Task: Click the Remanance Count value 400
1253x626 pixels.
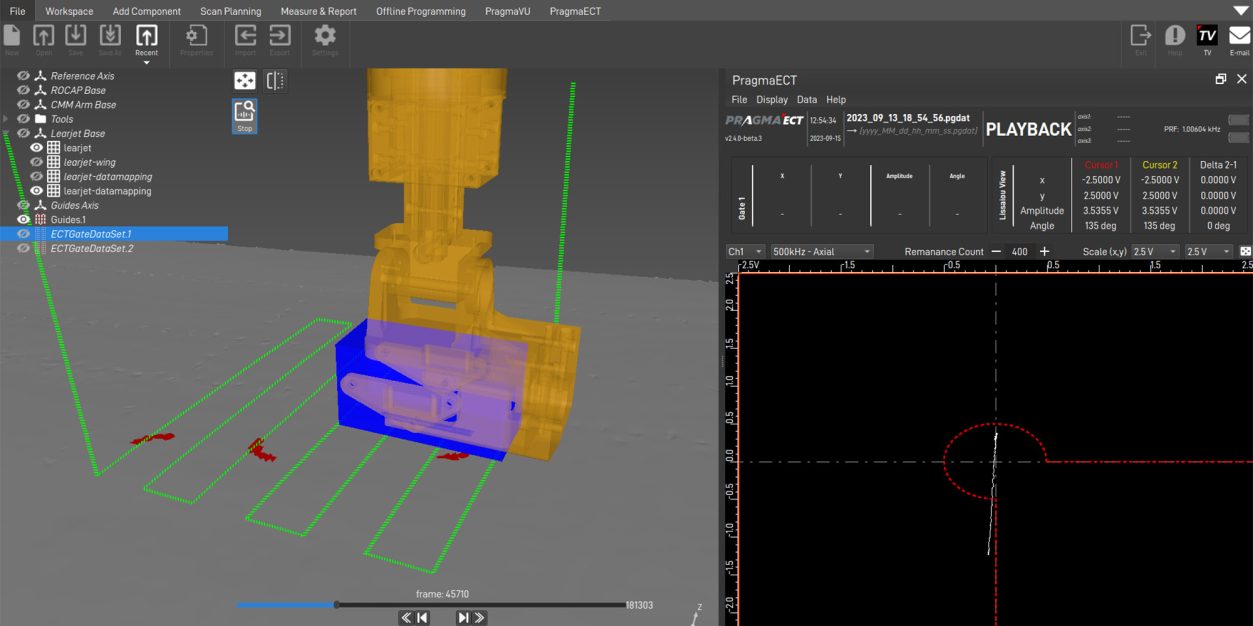Action: click(x=1020, y=252)
